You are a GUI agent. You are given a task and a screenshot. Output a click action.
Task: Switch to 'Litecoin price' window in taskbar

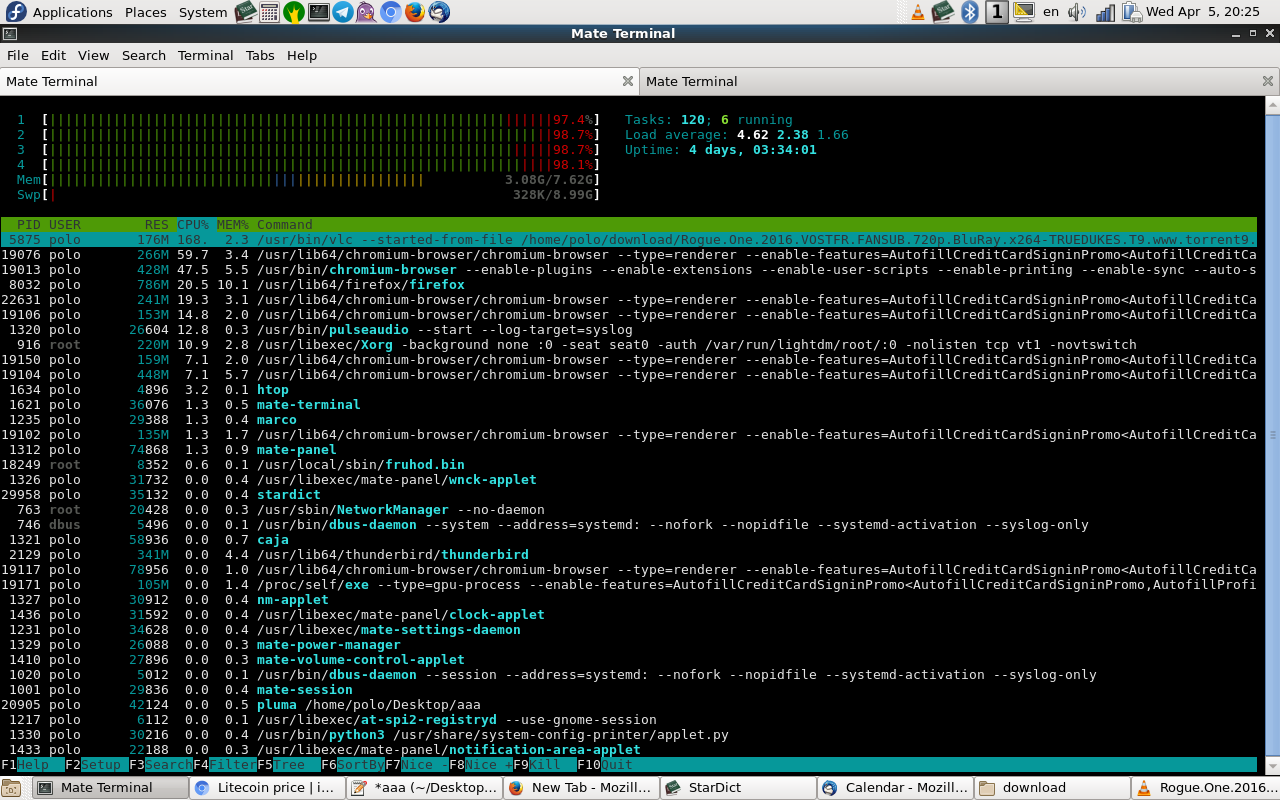[x=266, y=788]
